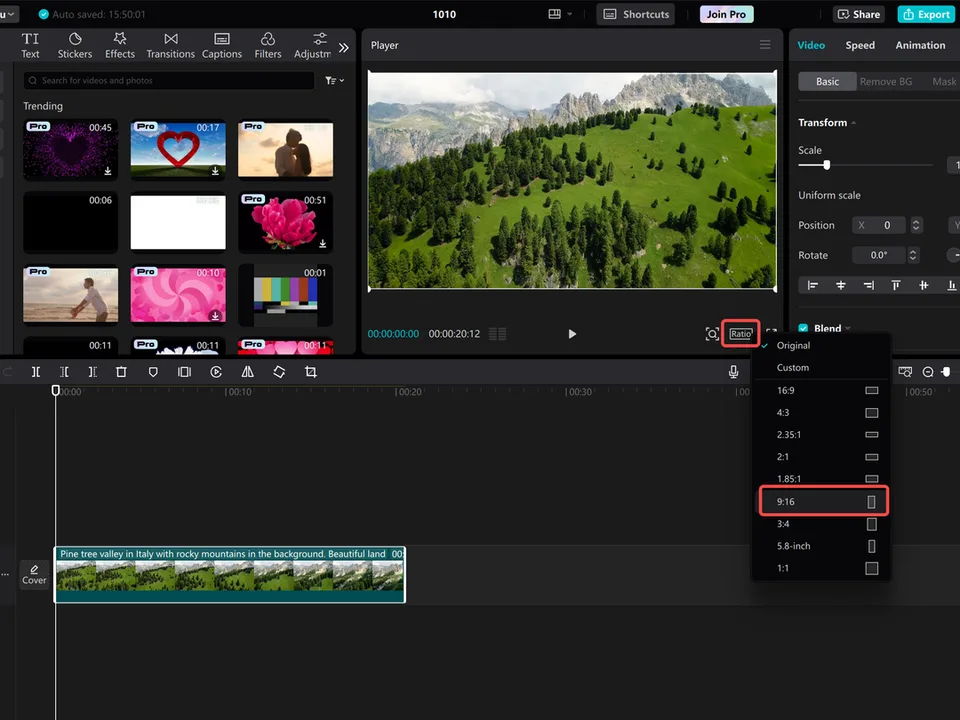Image resolution: width=960 pixels, height=720 pixels.
Task: Open the layout dropdown in top bar
Action: click(x=560, y=14)
